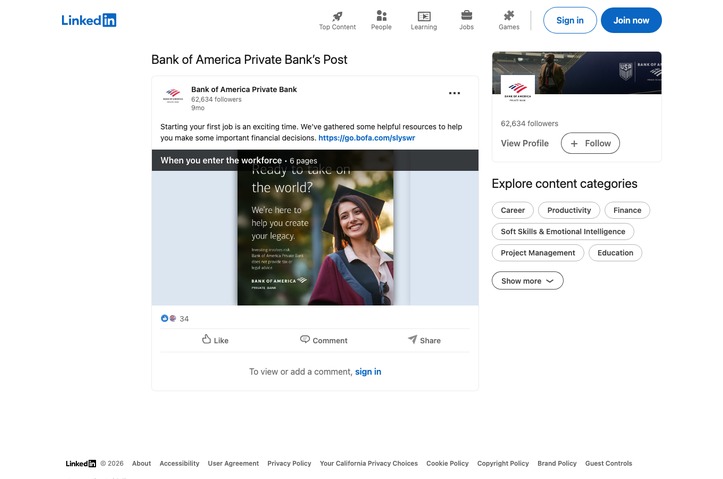Open Bank of America Private Bank author name
Image resolution: width=723 pixels, height=479 pixels.
click(244, 89)
